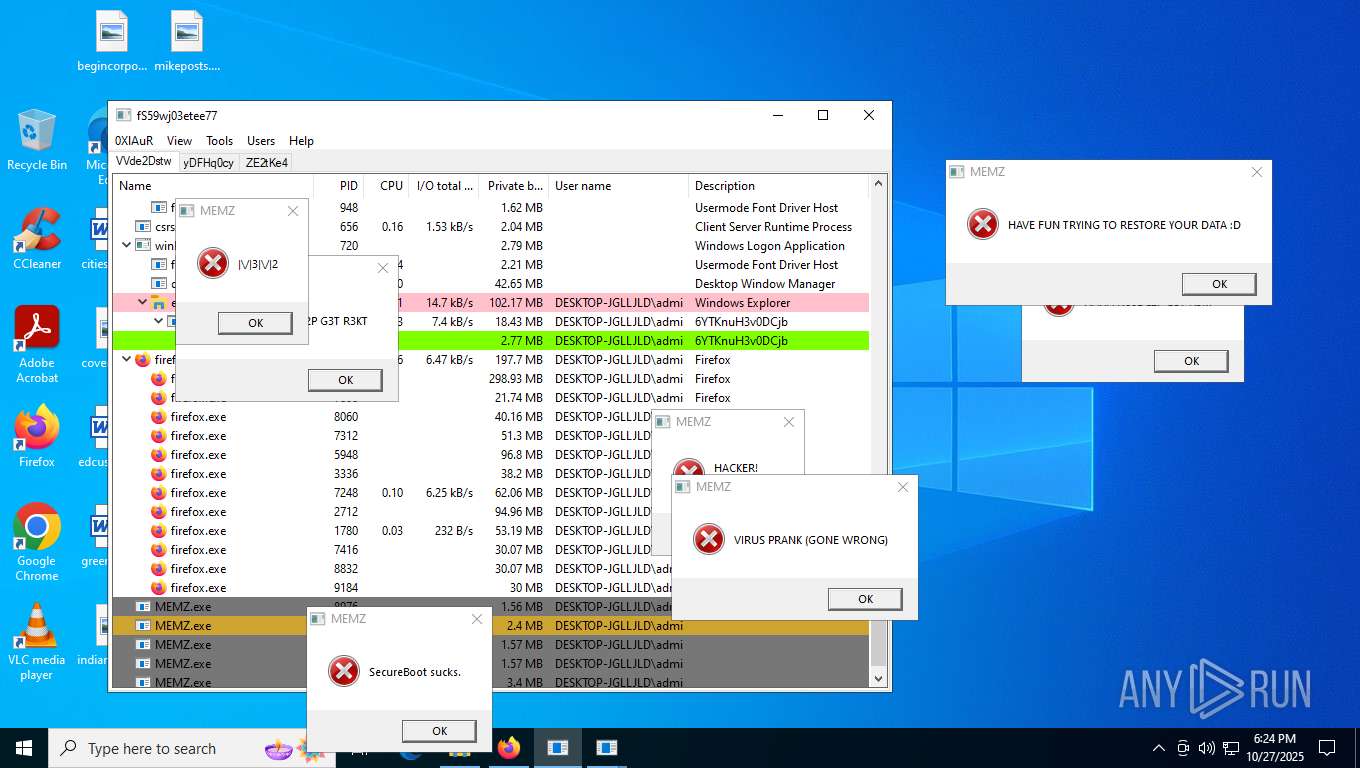Sort by Private bytes column header
The height and width of the screenshot is (768, 1360).
point(515,186)
